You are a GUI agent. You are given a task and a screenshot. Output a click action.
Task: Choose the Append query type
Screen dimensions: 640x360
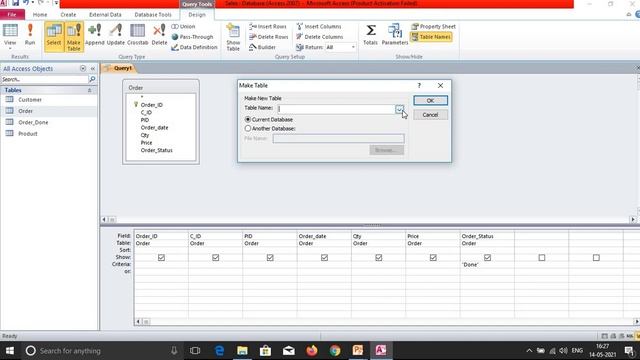95,35
